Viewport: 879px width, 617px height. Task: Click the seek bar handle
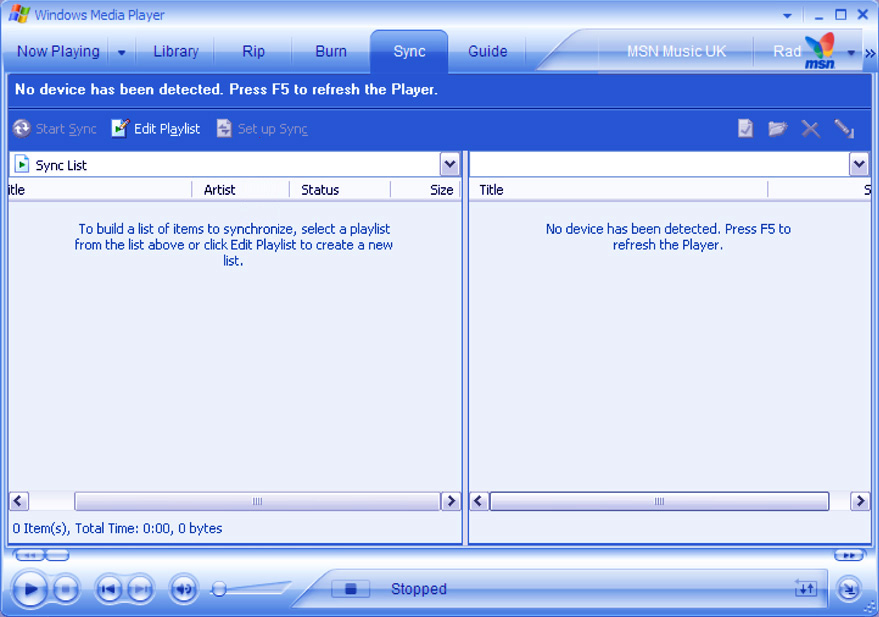[x=57, y=555]
